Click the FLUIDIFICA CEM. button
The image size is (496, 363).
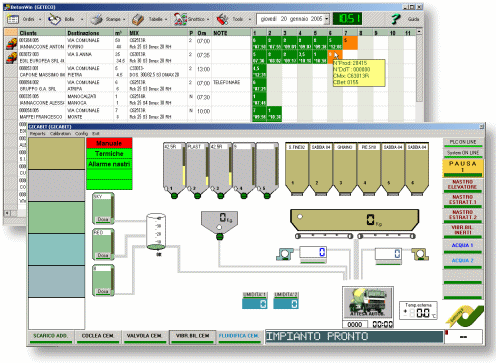pyautogui.click(x=239, y=337)
